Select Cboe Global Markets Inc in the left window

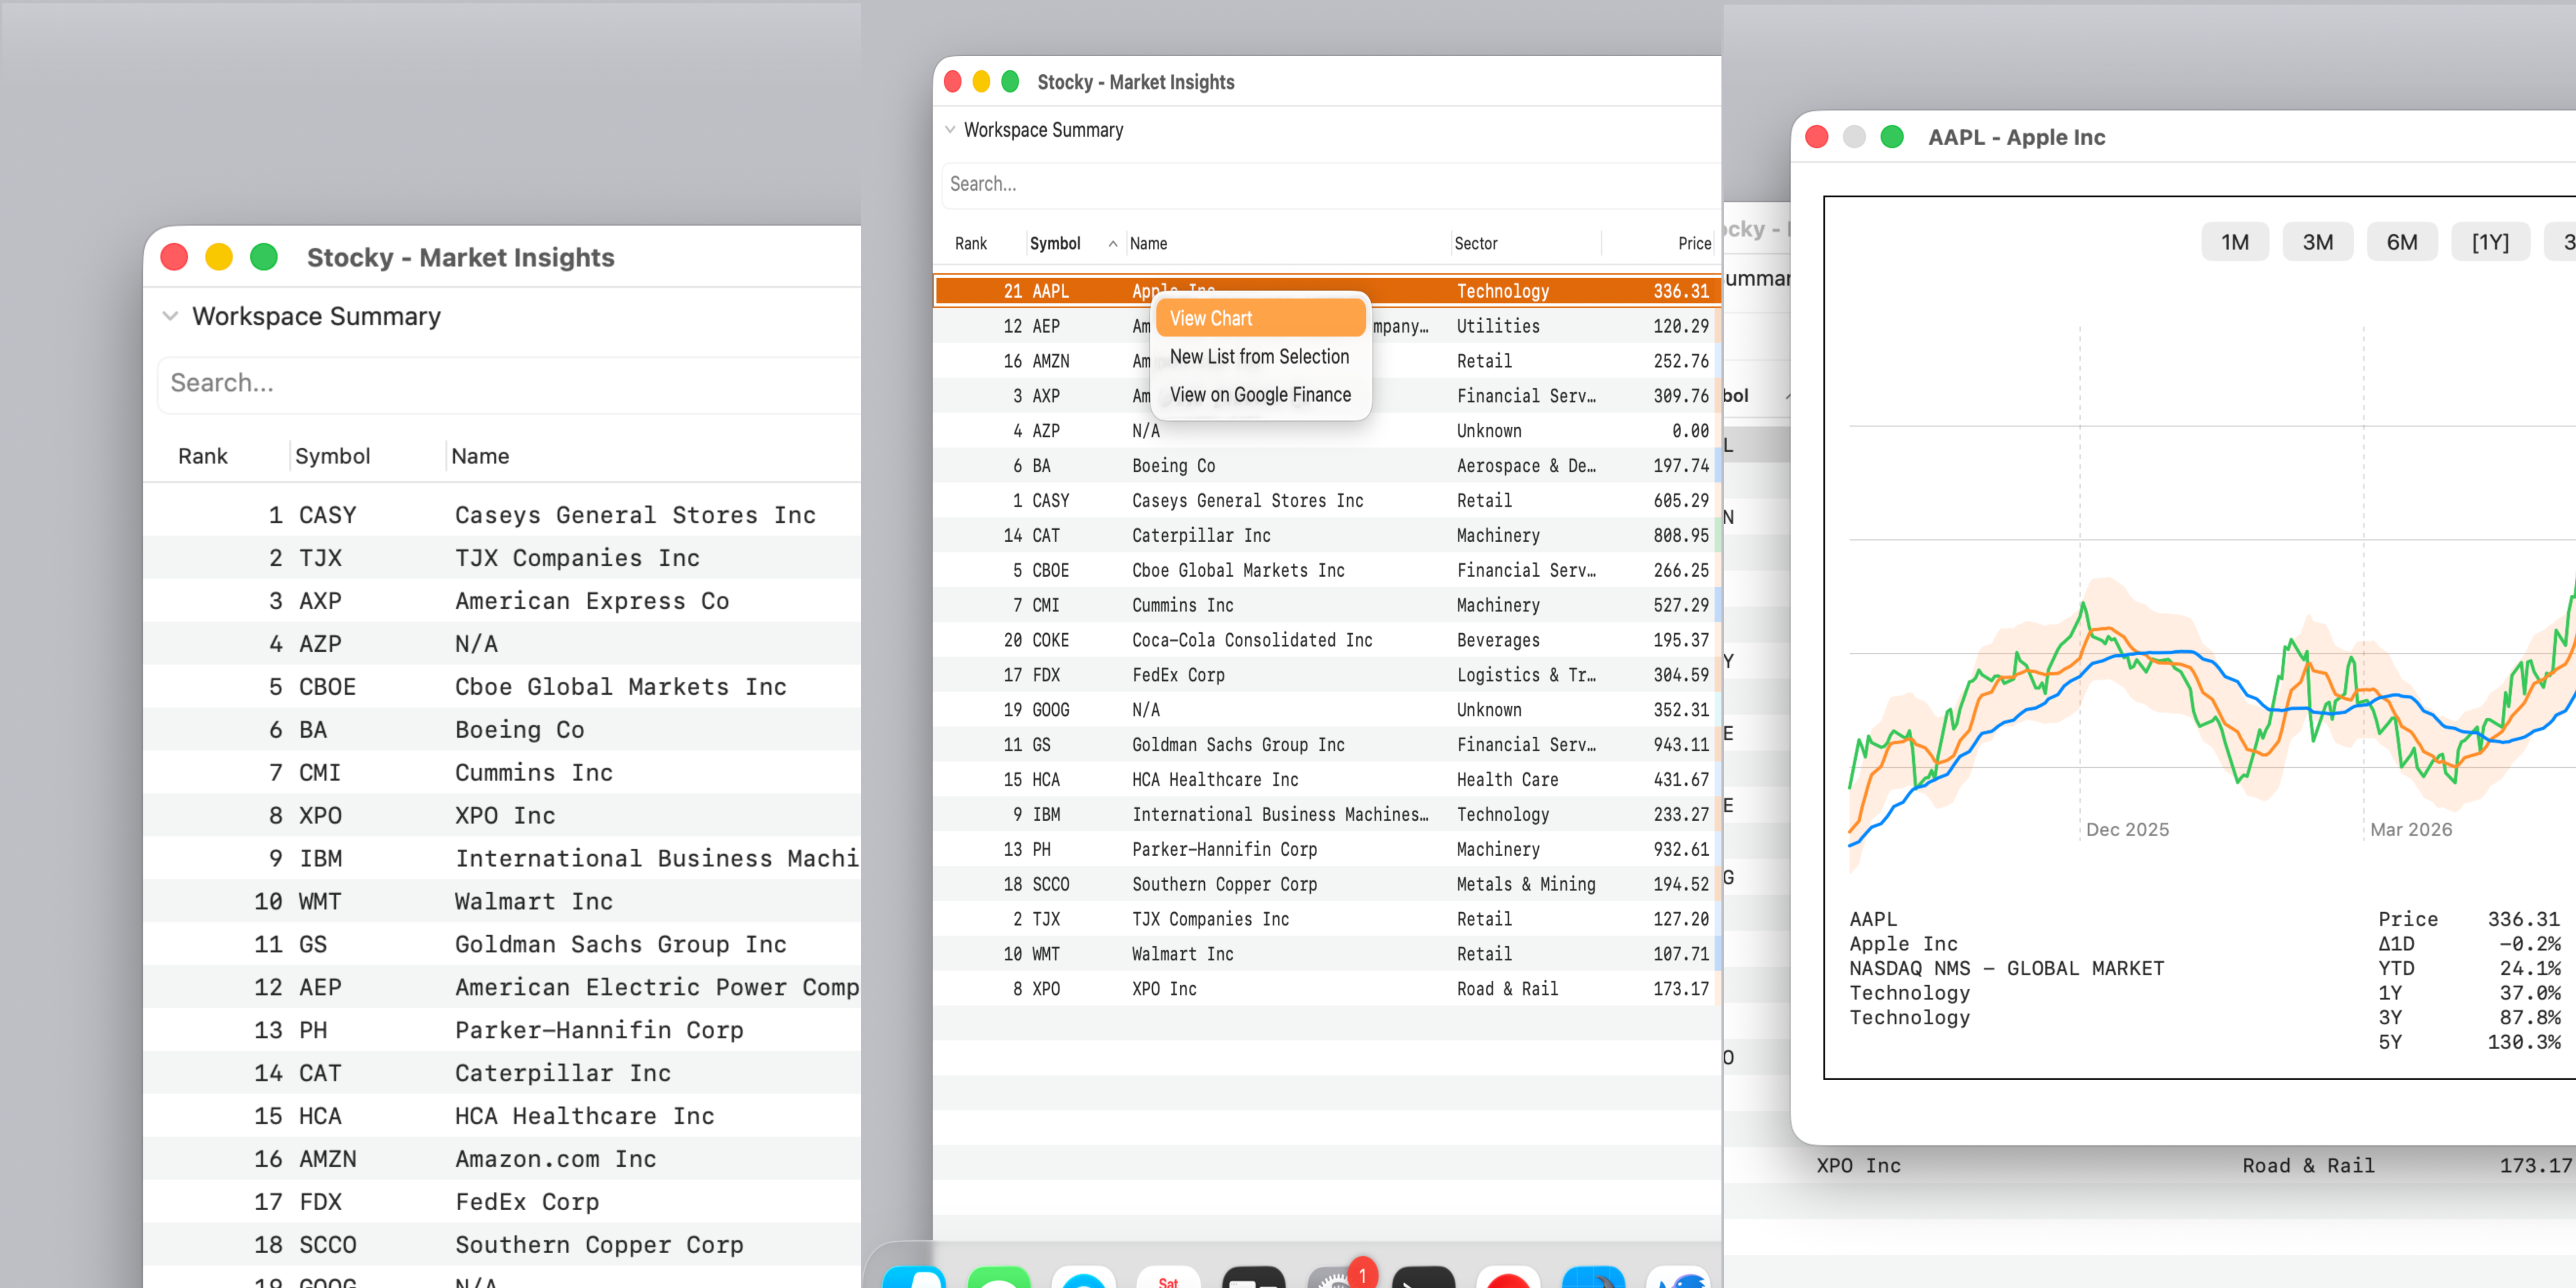coord(620,687)
